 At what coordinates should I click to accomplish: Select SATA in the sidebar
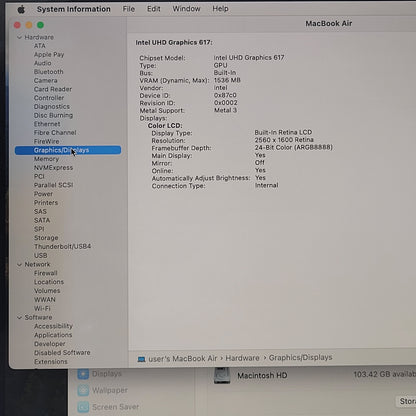click(x=42, y=220)
